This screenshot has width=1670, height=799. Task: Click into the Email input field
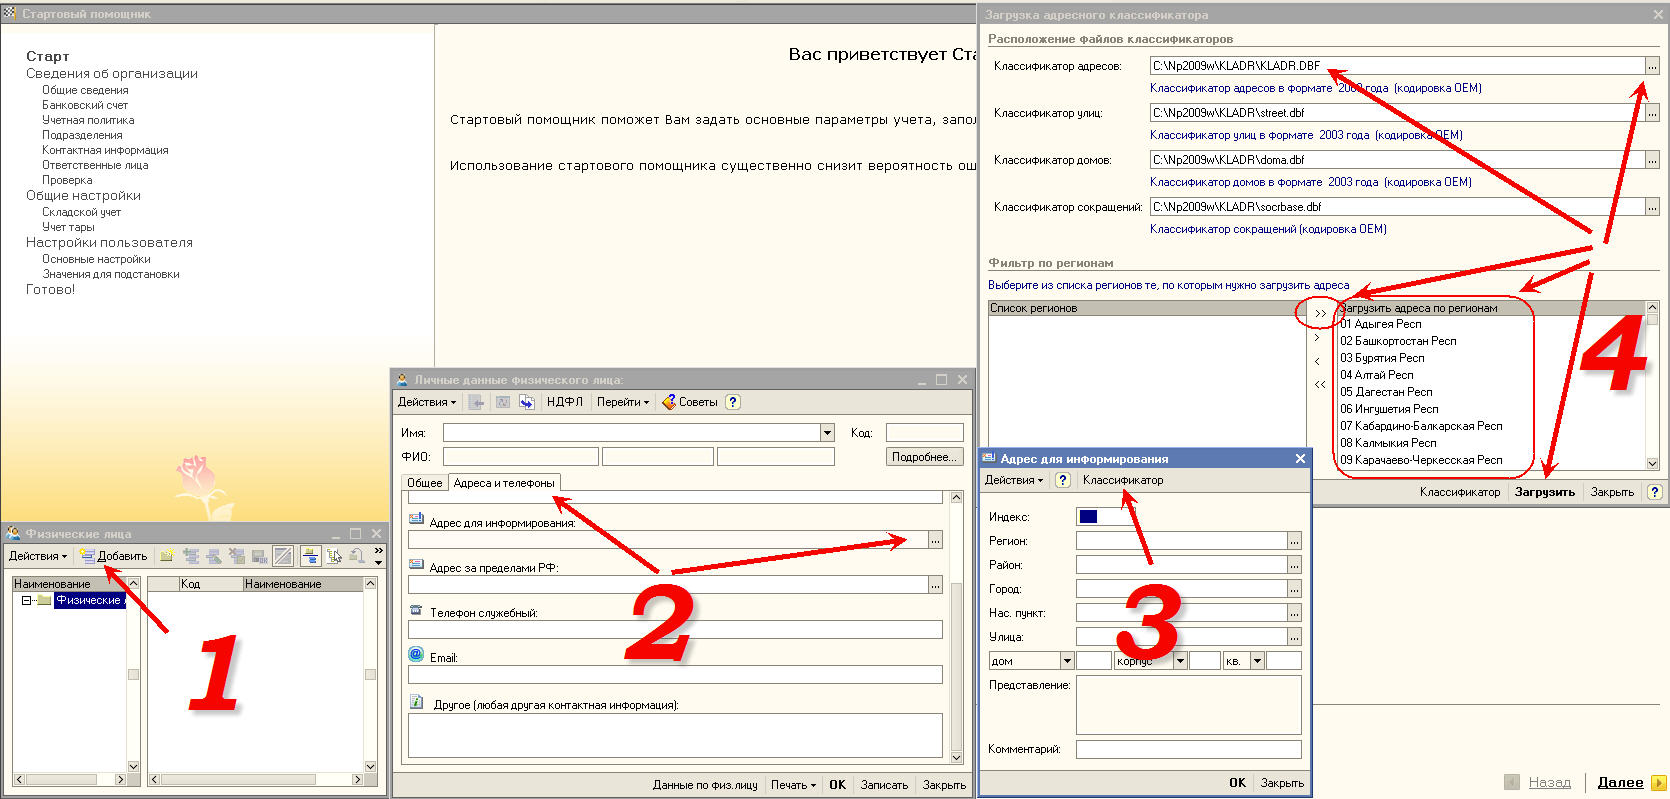click(675, 675)
